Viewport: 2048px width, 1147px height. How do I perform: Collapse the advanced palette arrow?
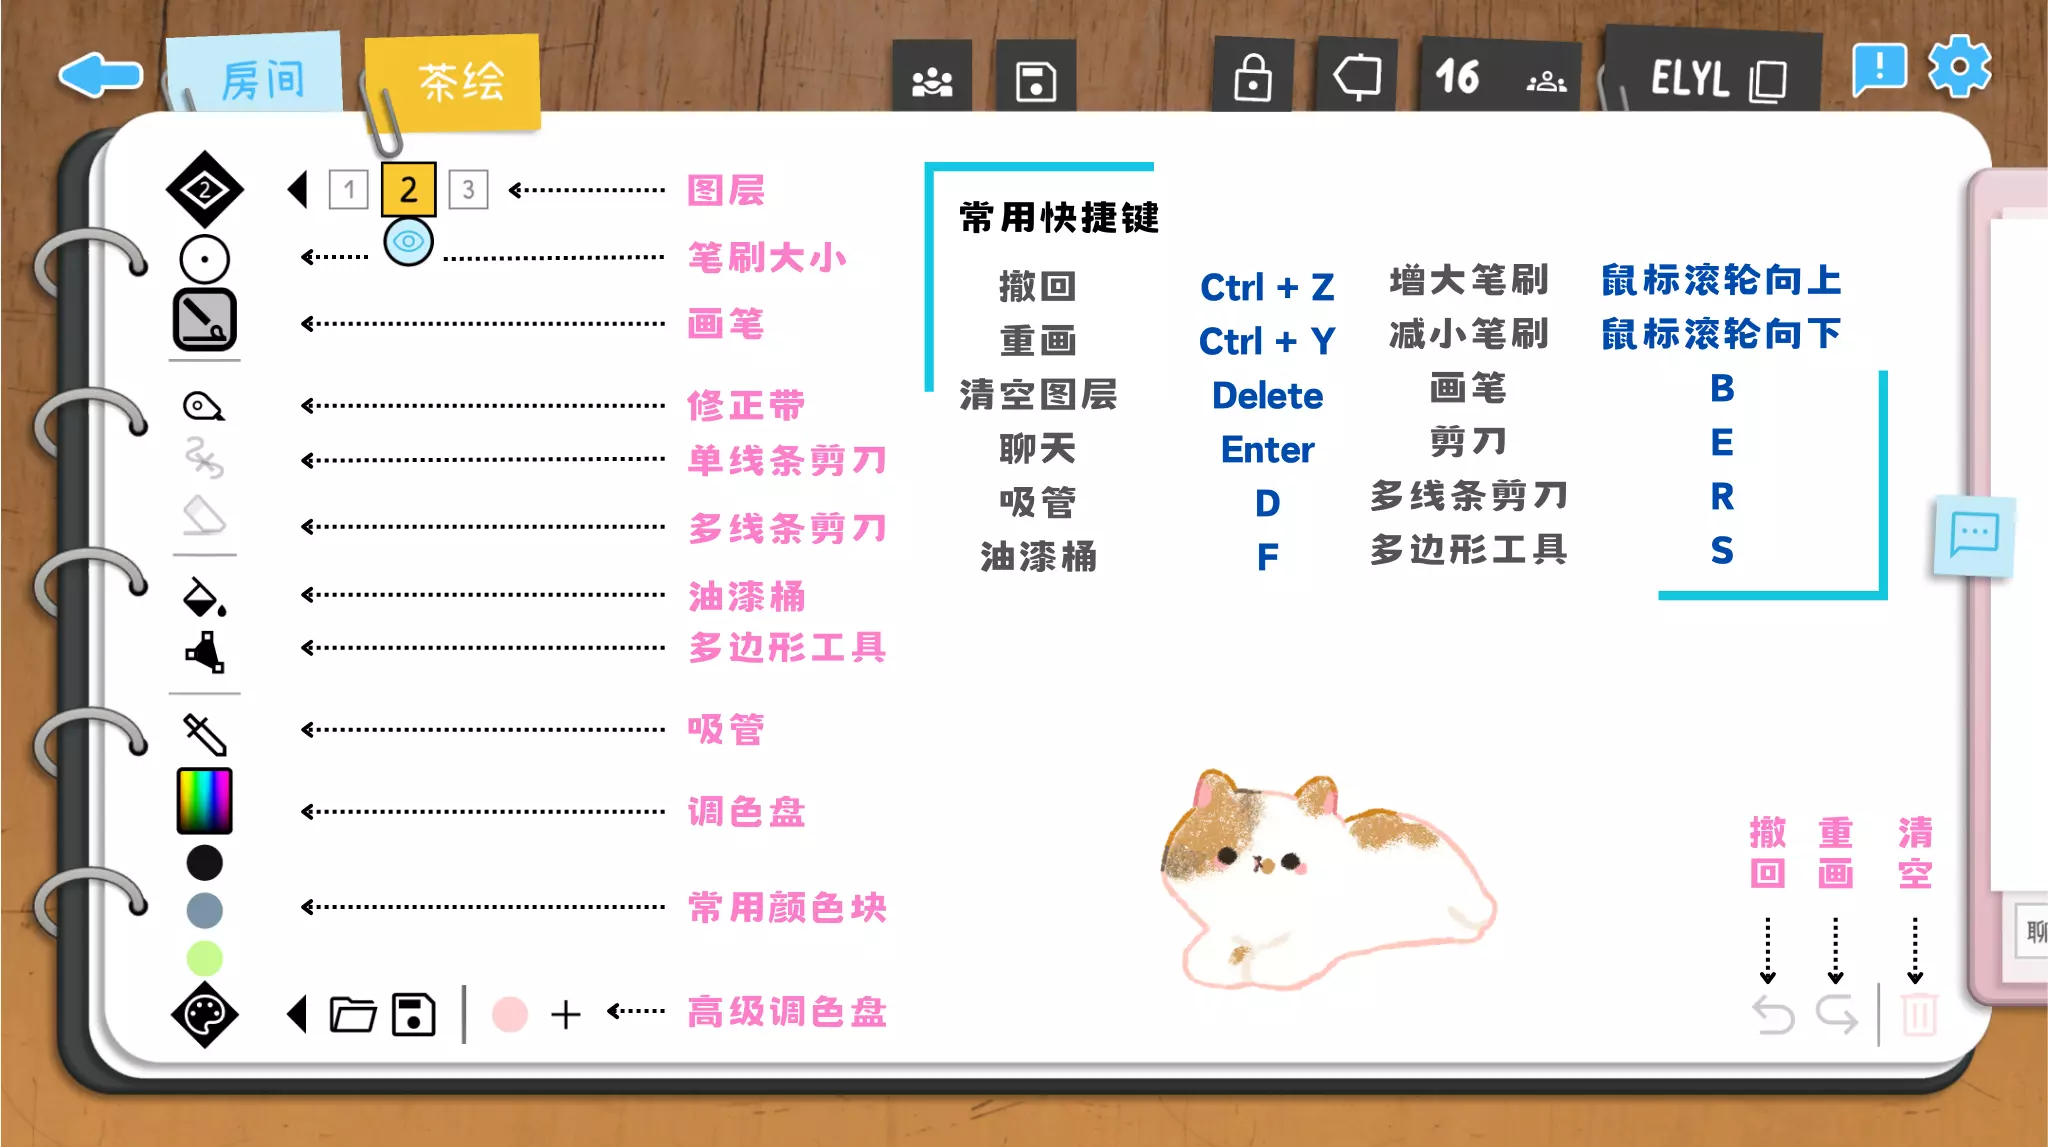(x=297, y=1014)
